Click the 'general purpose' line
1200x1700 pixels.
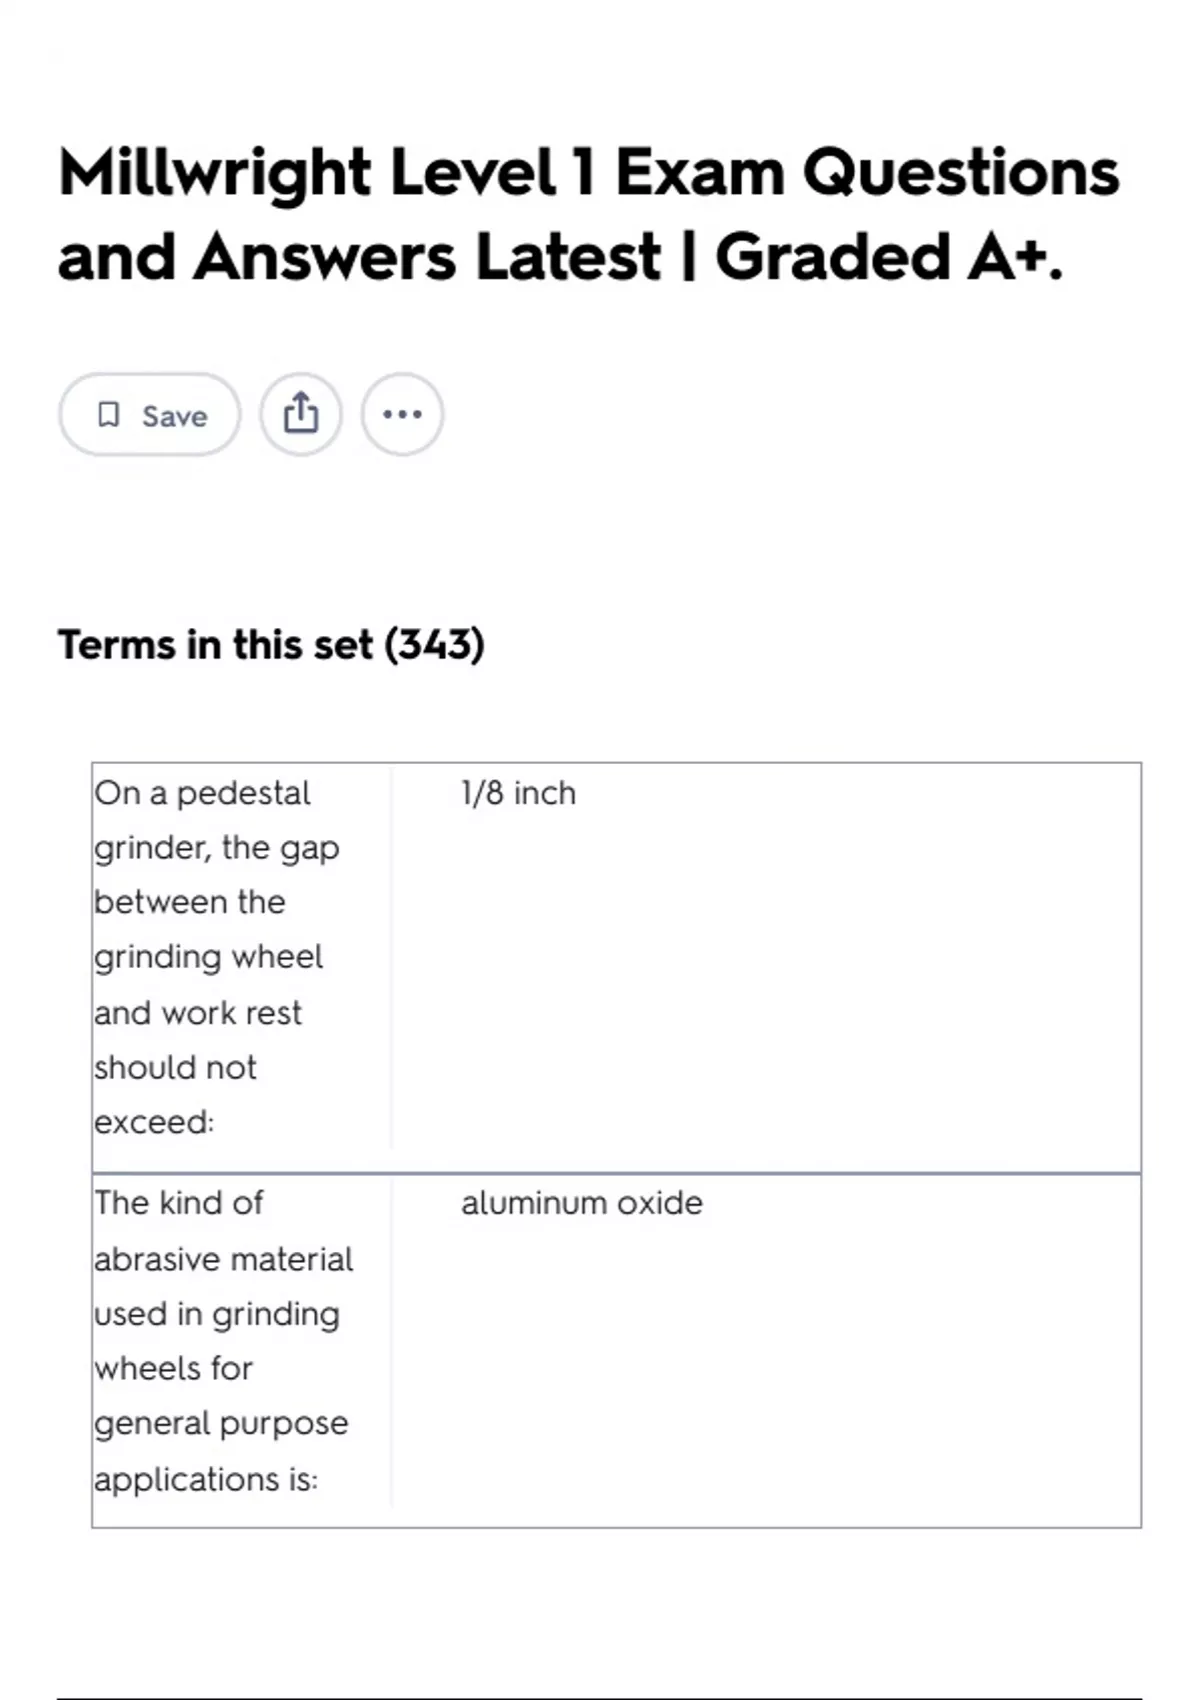[x=221, y=1423]
